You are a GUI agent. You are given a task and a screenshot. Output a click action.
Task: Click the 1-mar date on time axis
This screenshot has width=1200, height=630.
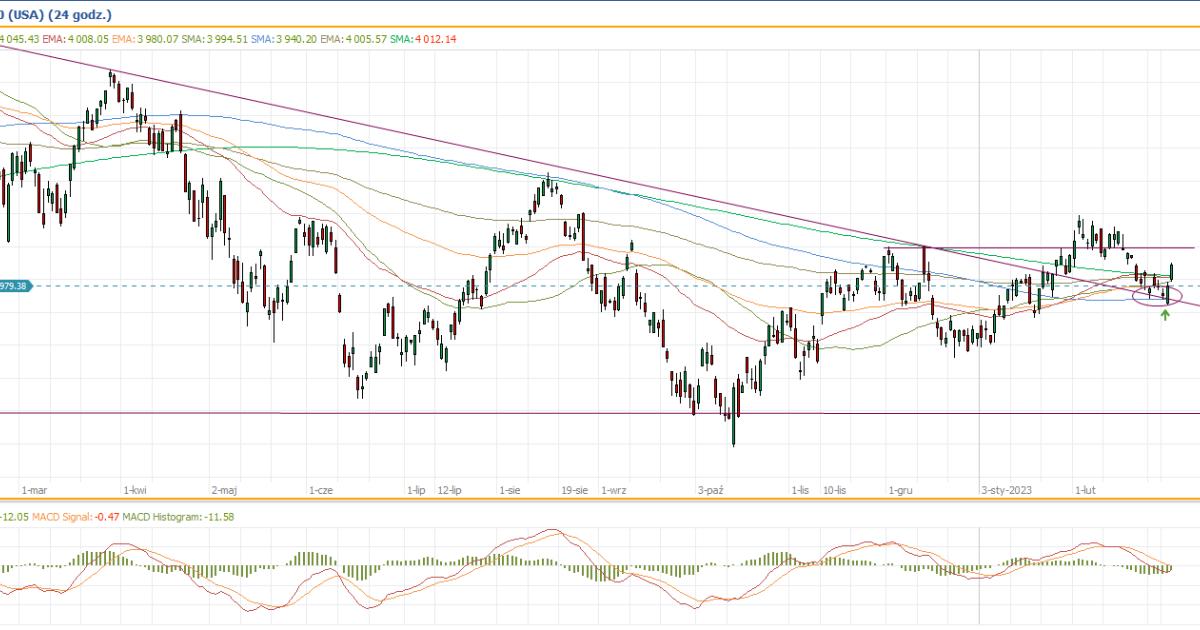[35, 491]
